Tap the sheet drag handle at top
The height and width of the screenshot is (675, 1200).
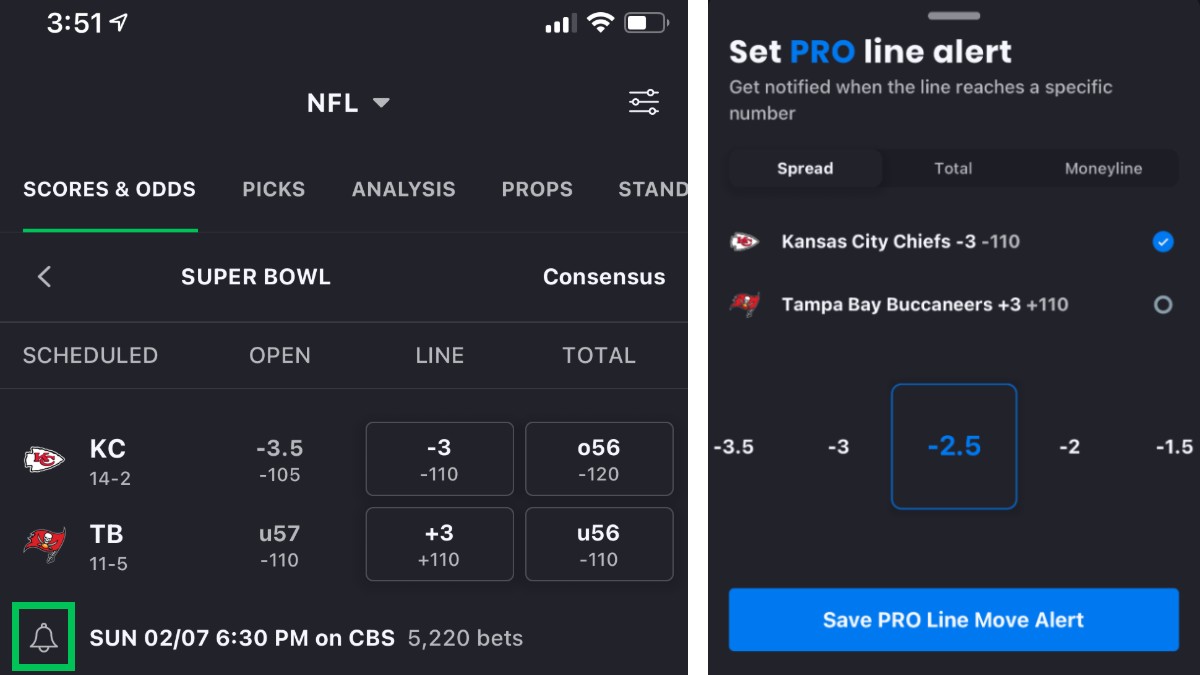click(x=954, y=16)
